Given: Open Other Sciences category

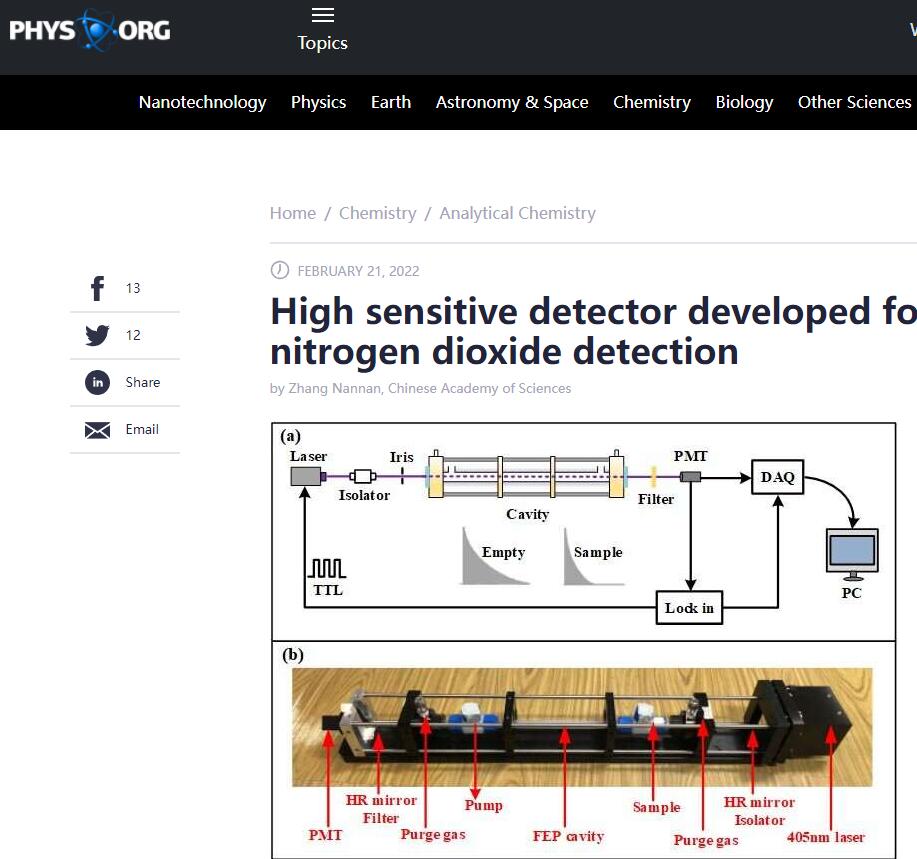Looking at the screenshot, I should pyautogui.click(x=854, y=102).
